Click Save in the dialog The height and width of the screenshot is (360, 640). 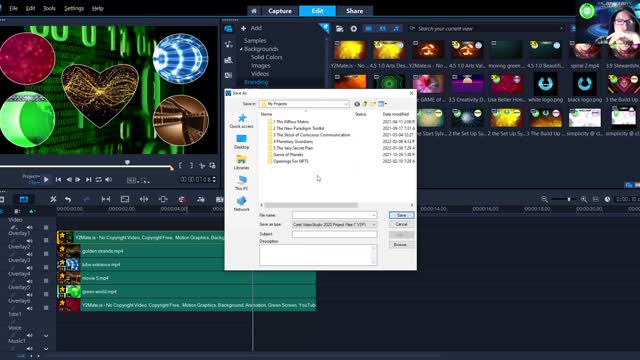point(401,215)
